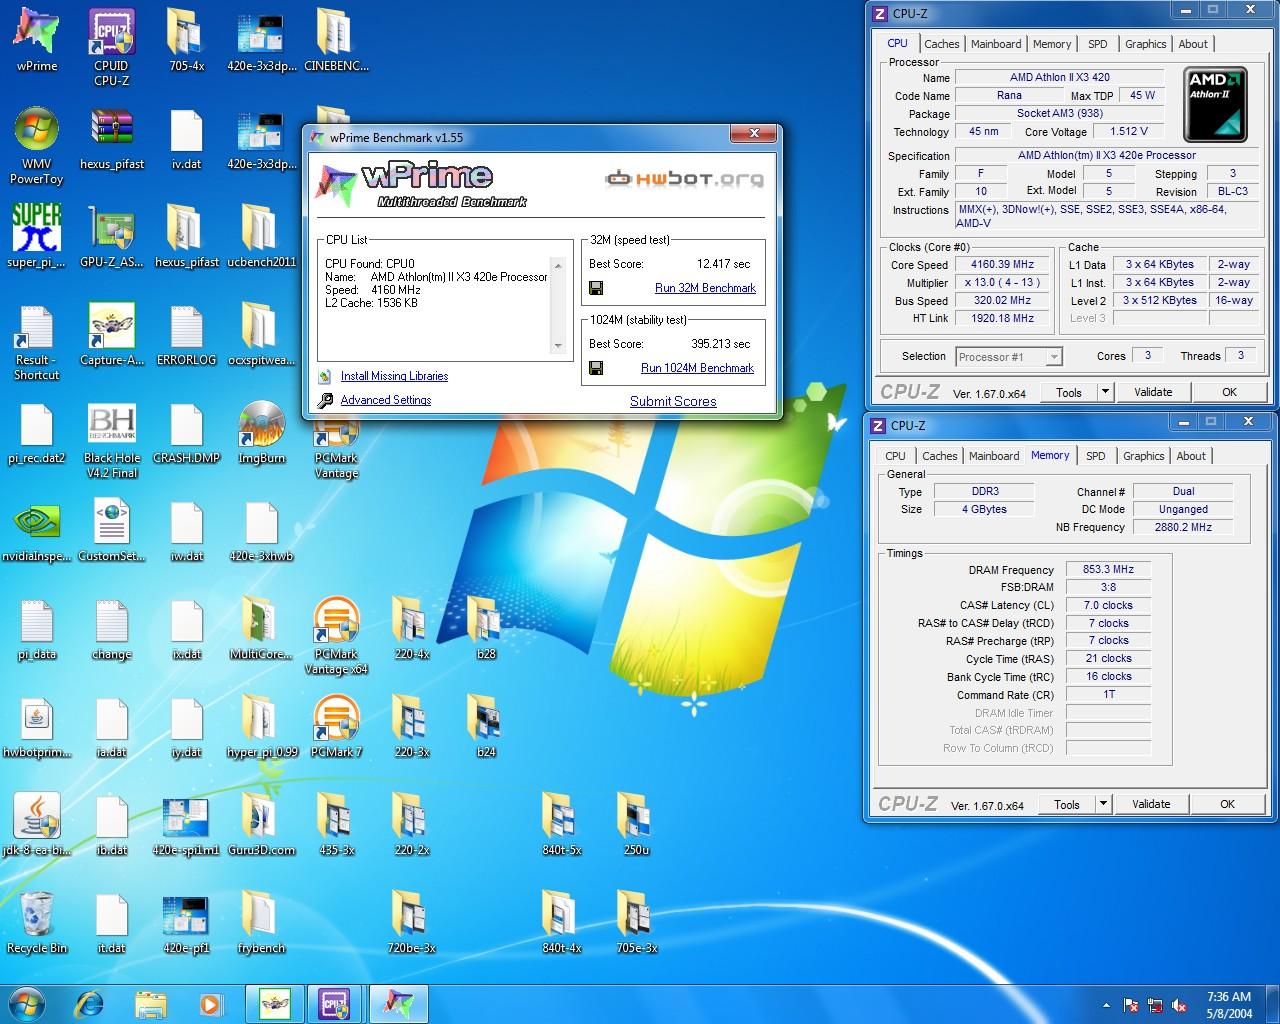The width and height of the screenshot is (1280, 1024).
Task: Click the DRAM Frequency value 853.3 MHz
Action: click(1108, 569)
